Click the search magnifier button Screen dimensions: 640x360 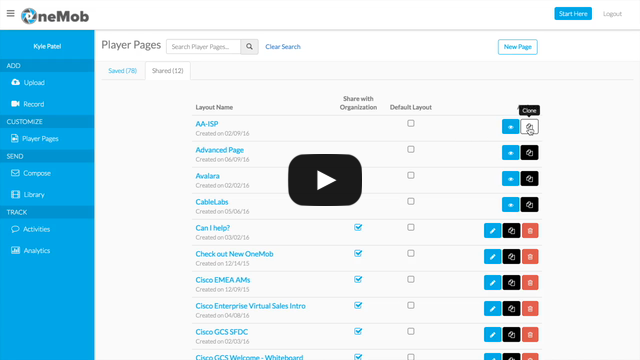point(249,47)
